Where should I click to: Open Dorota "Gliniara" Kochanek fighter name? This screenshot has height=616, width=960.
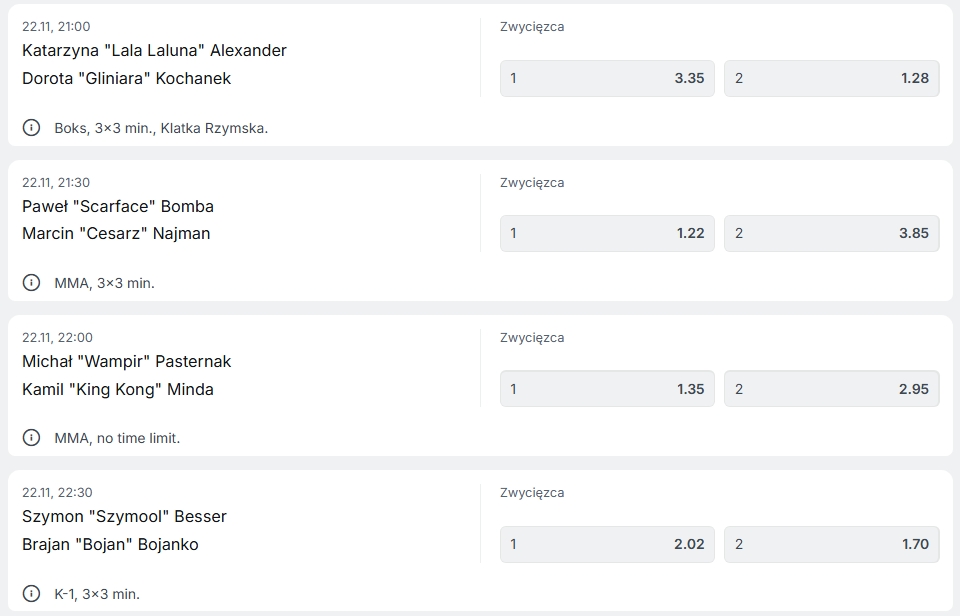[126, 78]
